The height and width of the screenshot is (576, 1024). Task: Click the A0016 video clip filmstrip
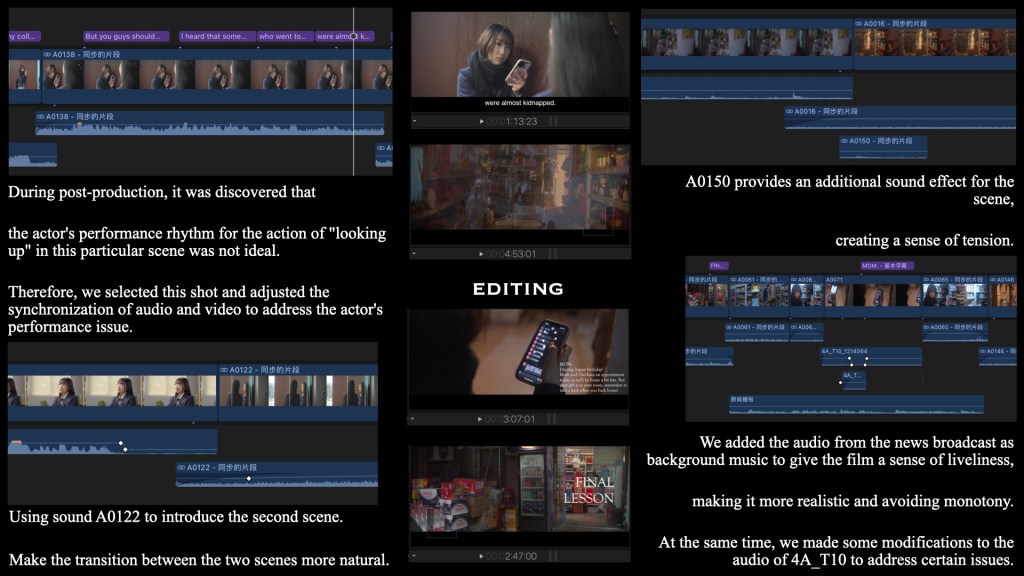point(933,45)
